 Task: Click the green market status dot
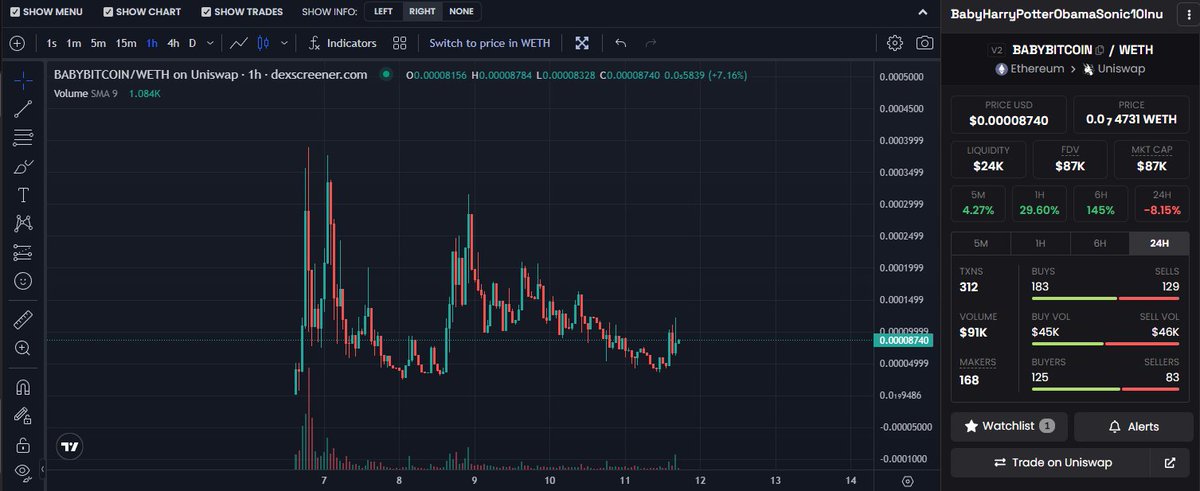386,74
